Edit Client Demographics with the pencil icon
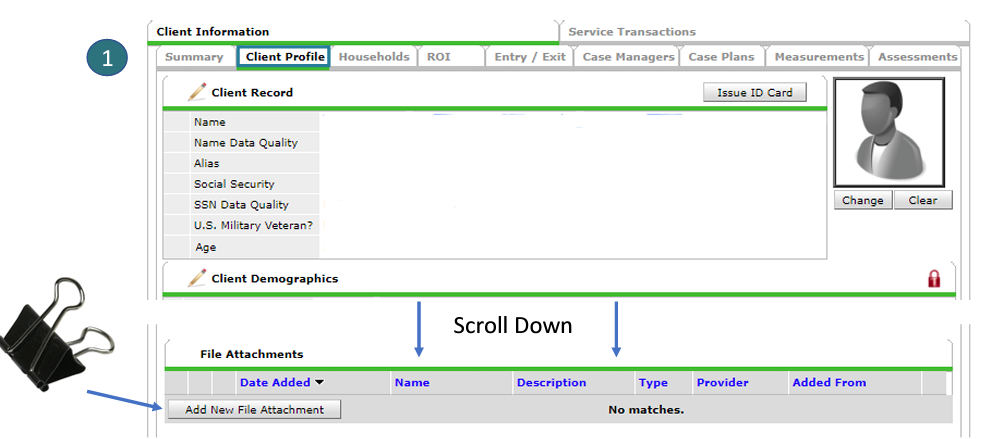Viewport: 982px width, 439px height. (197, 278)
